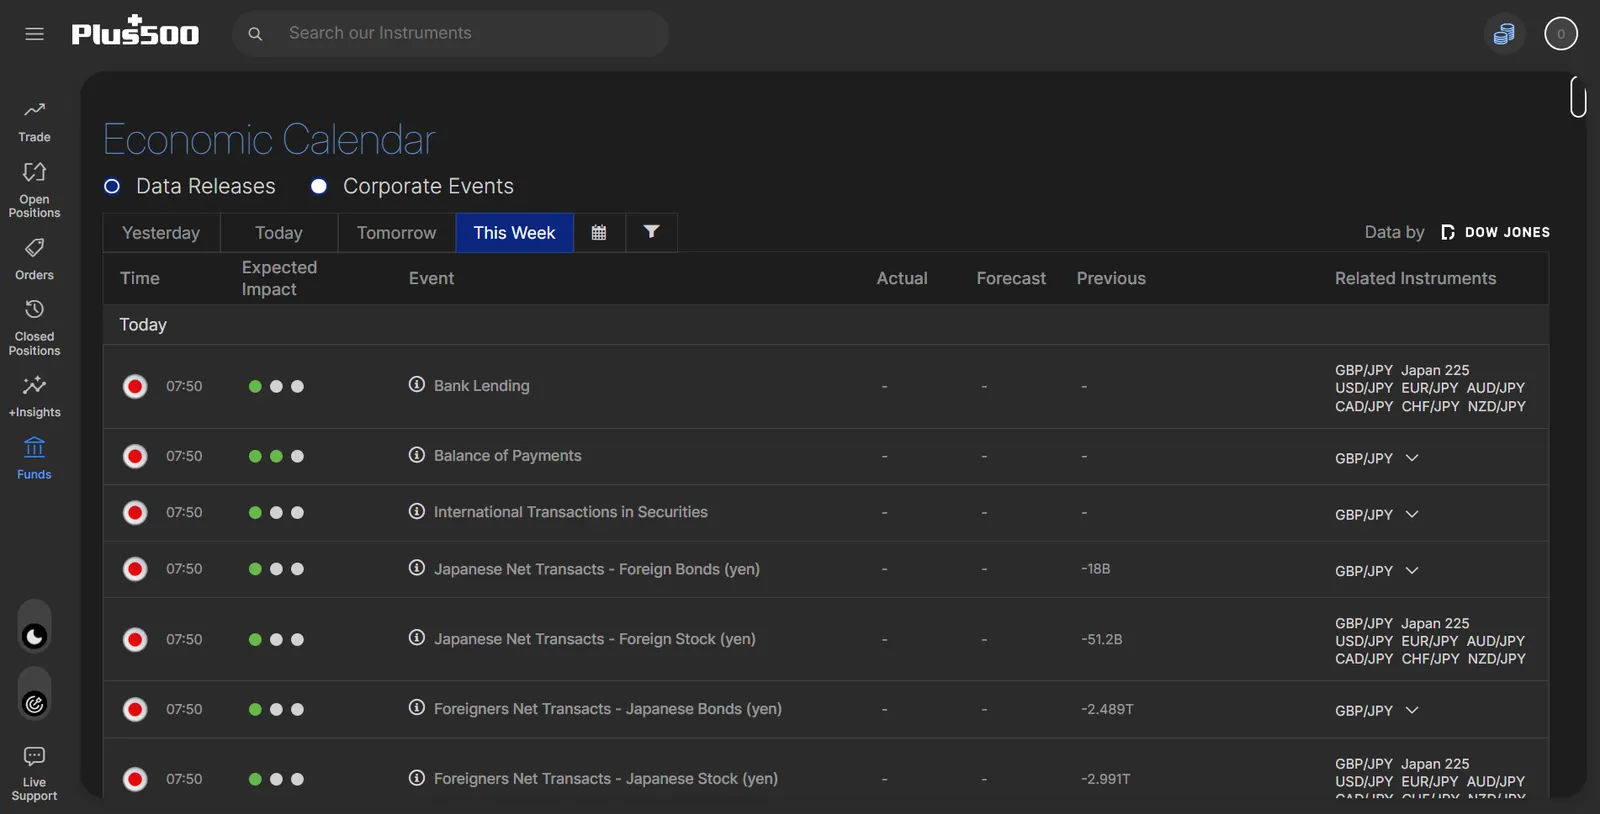
Task: Show info for Foreigners Net Transacts Japanese Bonds
Action: tap(417, 708)
